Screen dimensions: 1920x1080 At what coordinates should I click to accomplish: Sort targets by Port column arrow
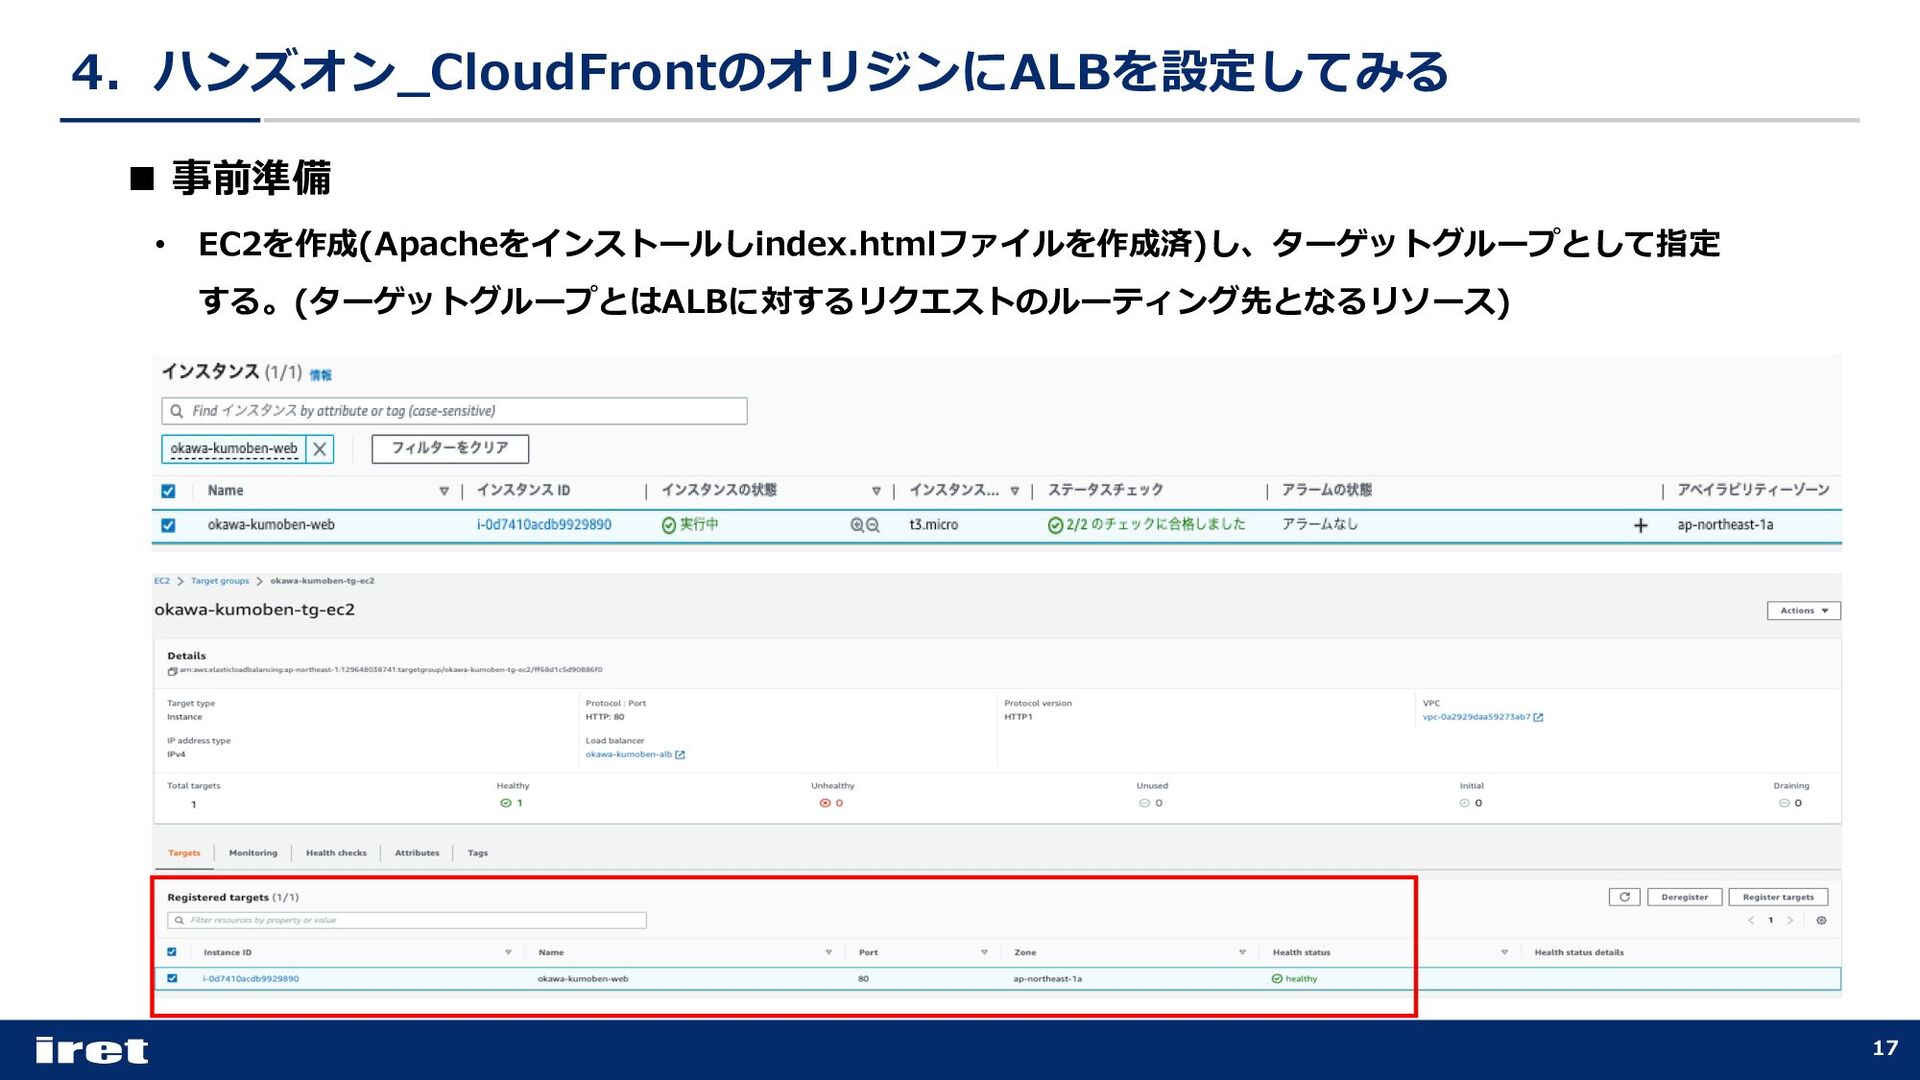pyautogui.click(x=984, y=952)
